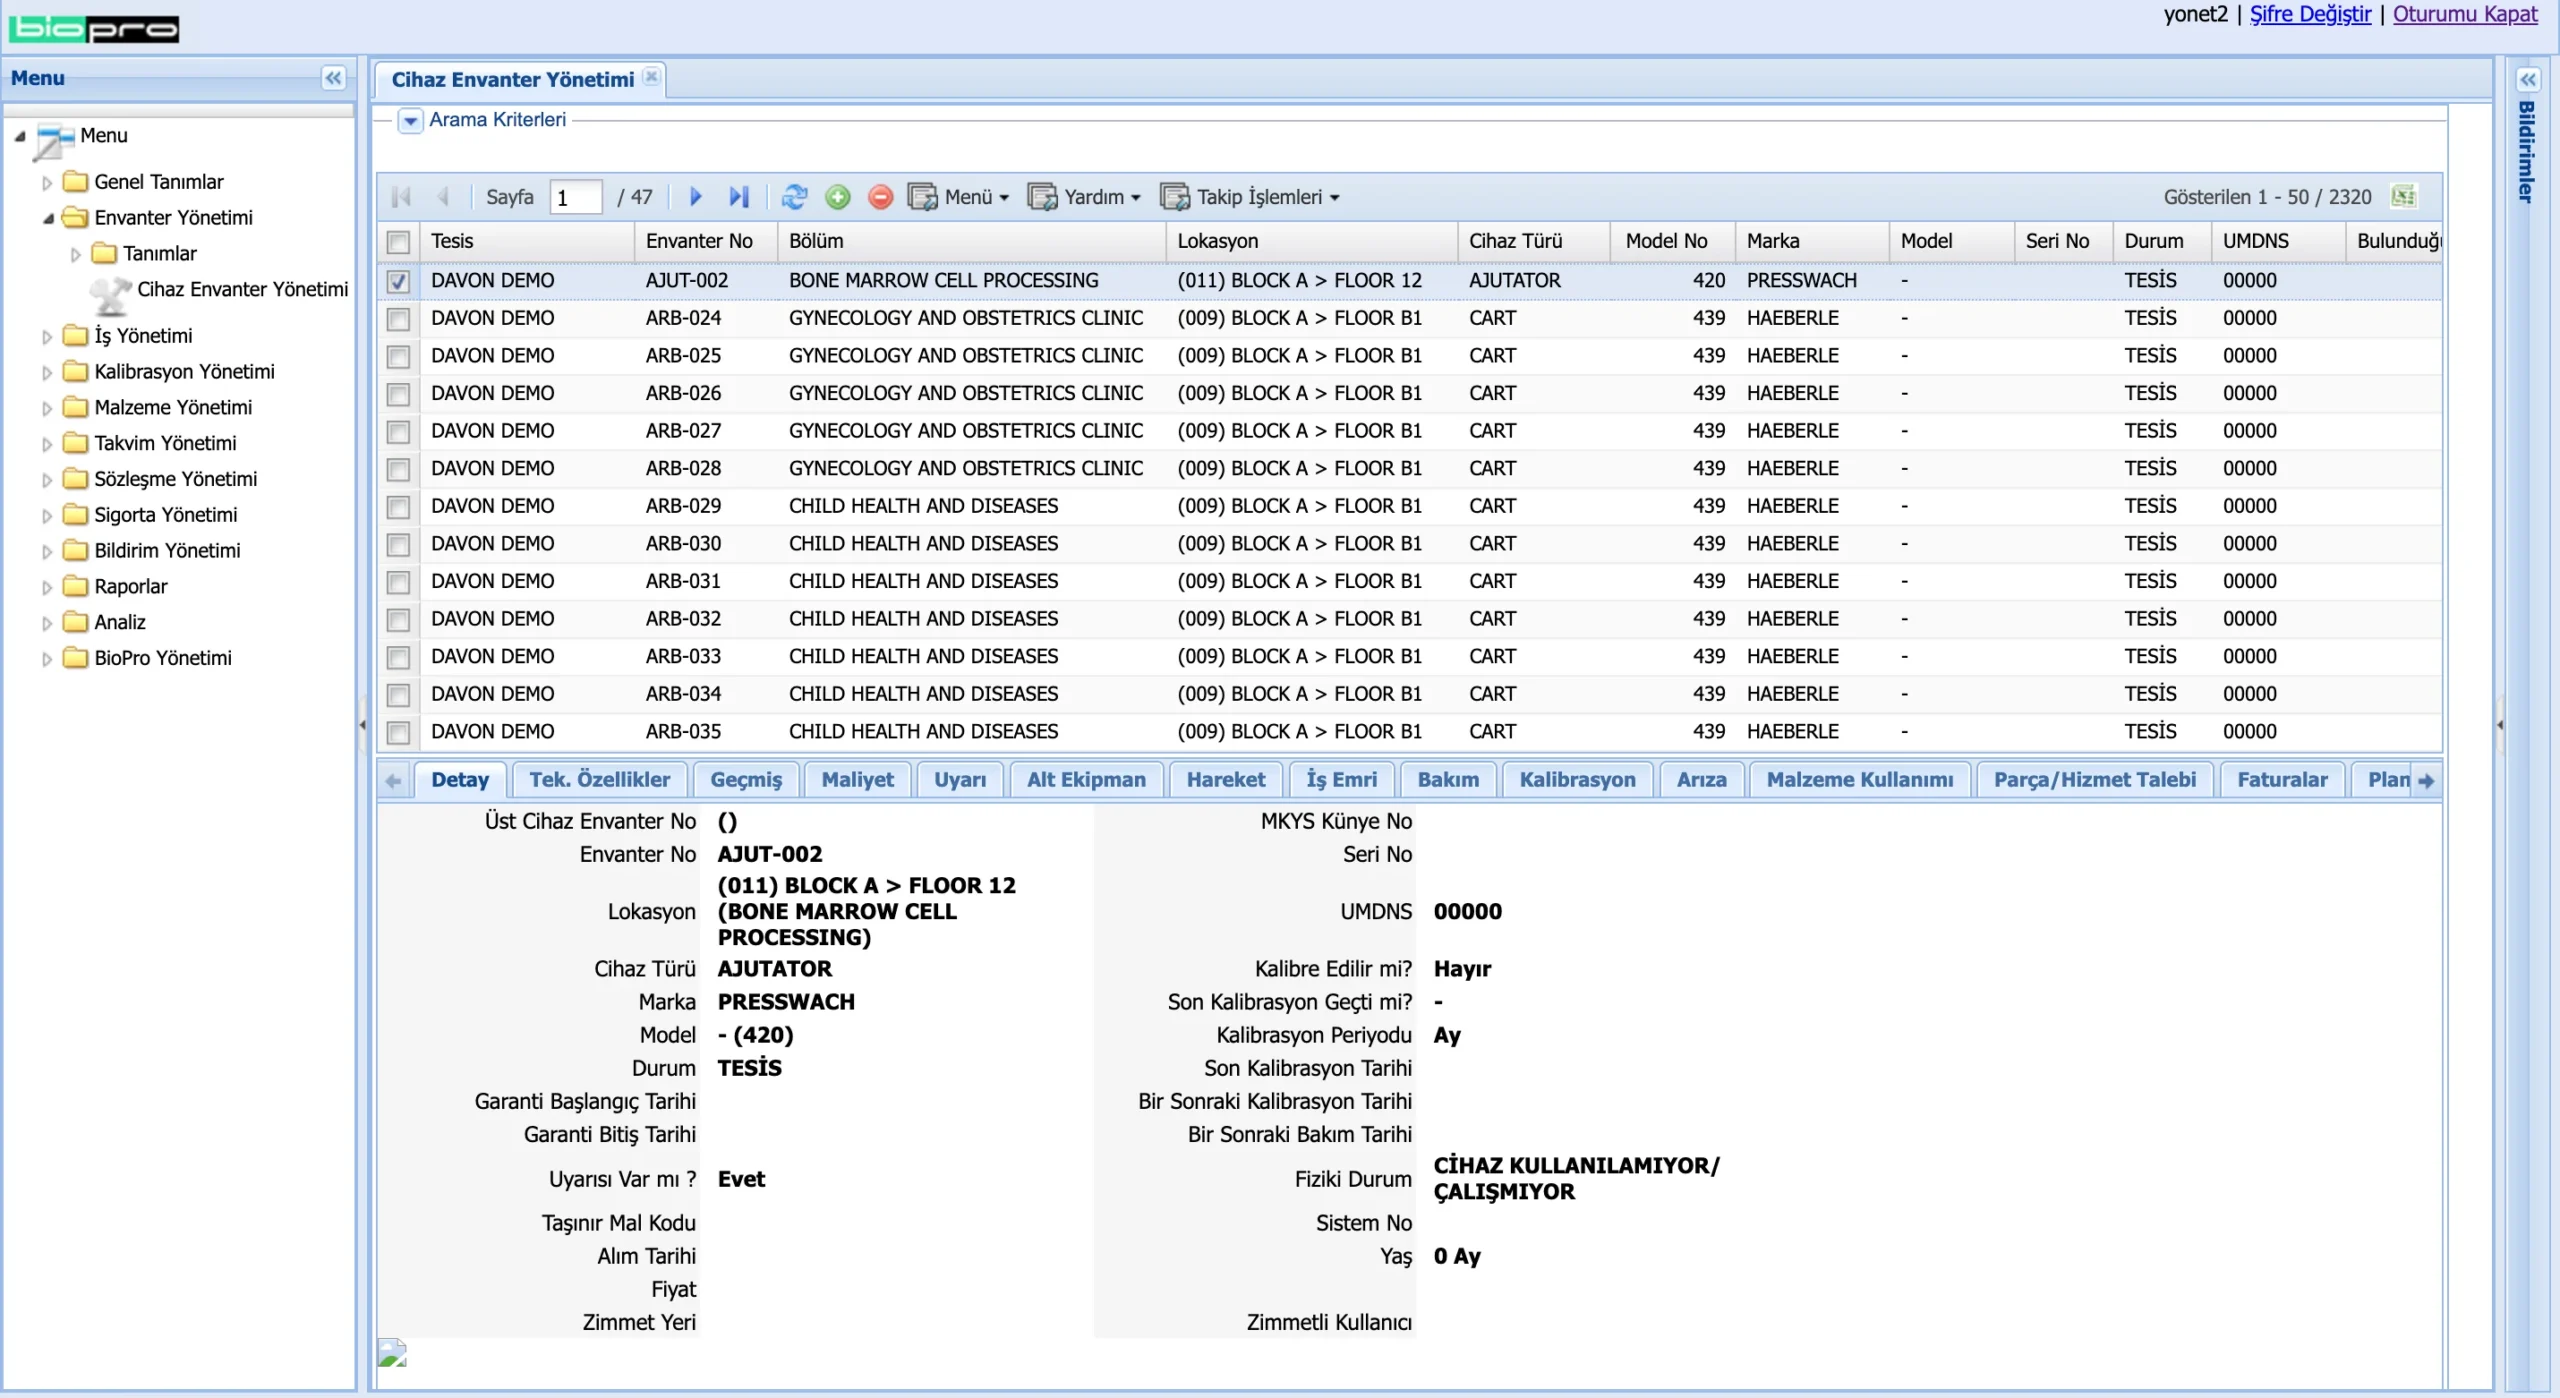Image resolution: width=2560 pixels, height=1398 pixels.
Task: Uncheck the AJUT-002 row checkbox
Action: pos(398,281)
